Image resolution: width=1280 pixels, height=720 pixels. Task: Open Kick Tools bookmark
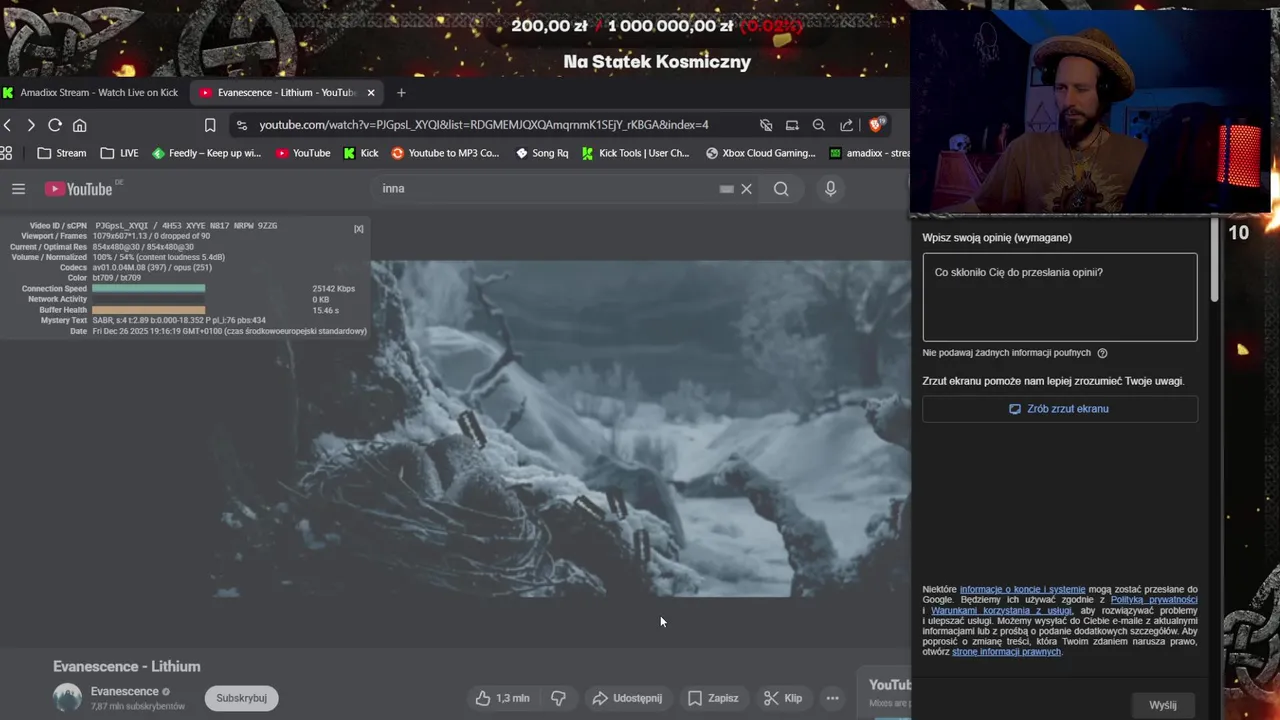coord(635,153)
